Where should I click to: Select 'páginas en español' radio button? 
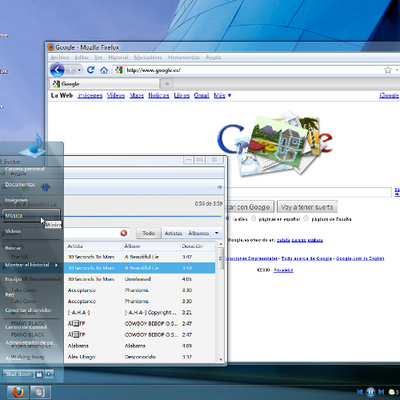[x=254, y=219]
